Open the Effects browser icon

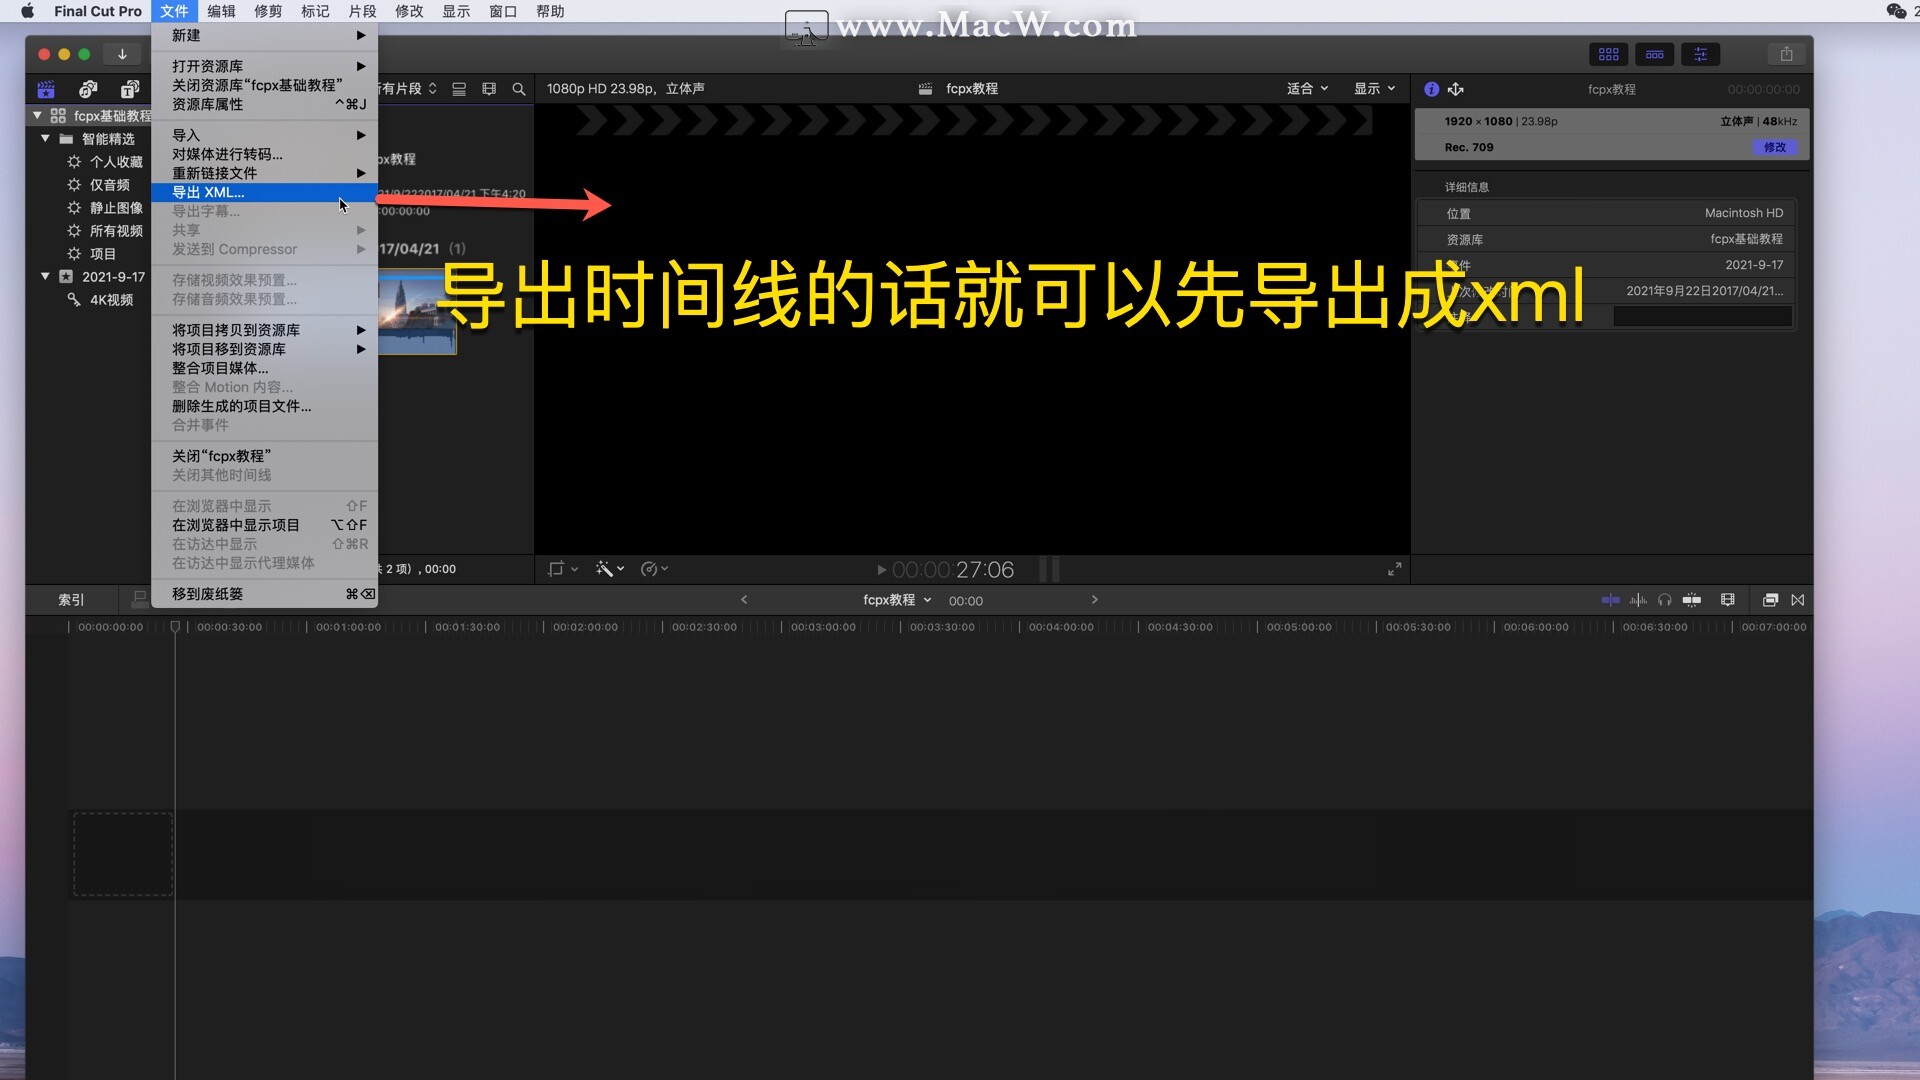[x=1770, y=600]
